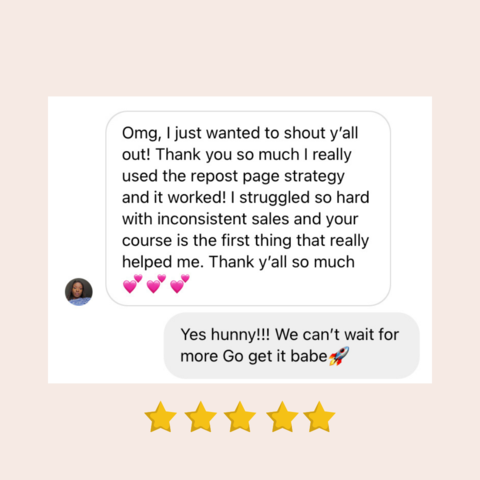Click the first pink hearts emoji

click(x=132, y=284)
